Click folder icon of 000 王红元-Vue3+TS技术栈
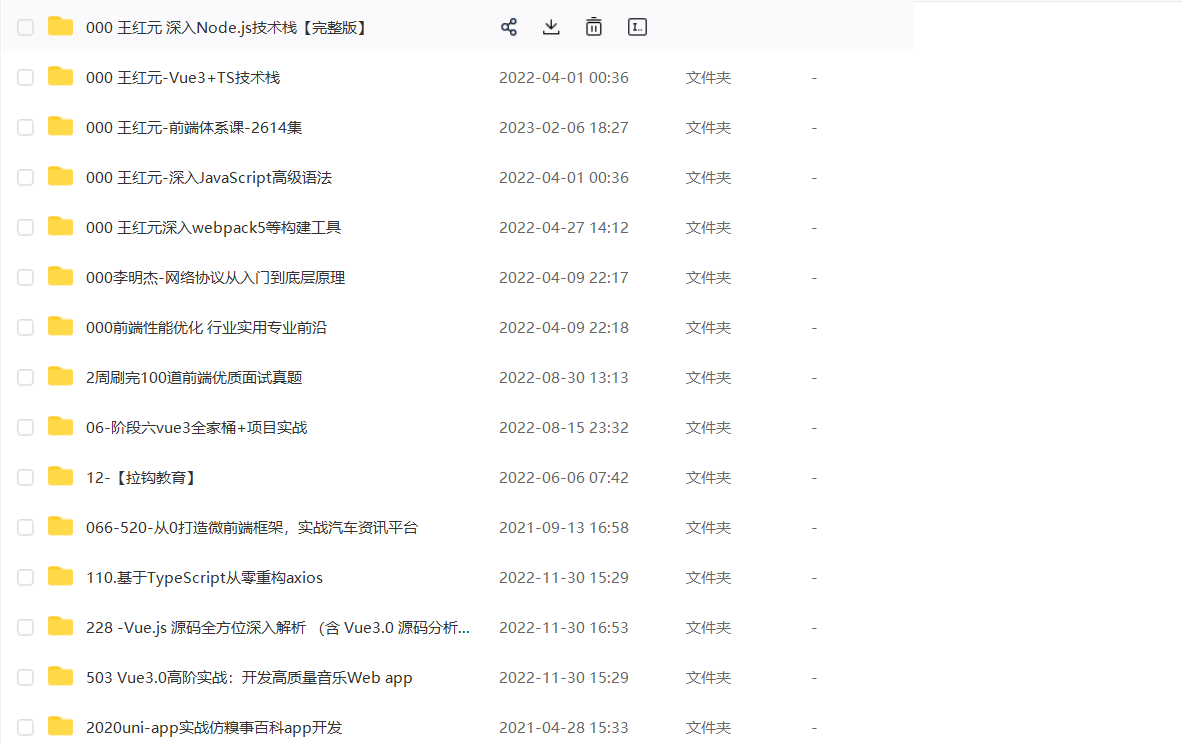1182x744 pixels. click(60, 77)
